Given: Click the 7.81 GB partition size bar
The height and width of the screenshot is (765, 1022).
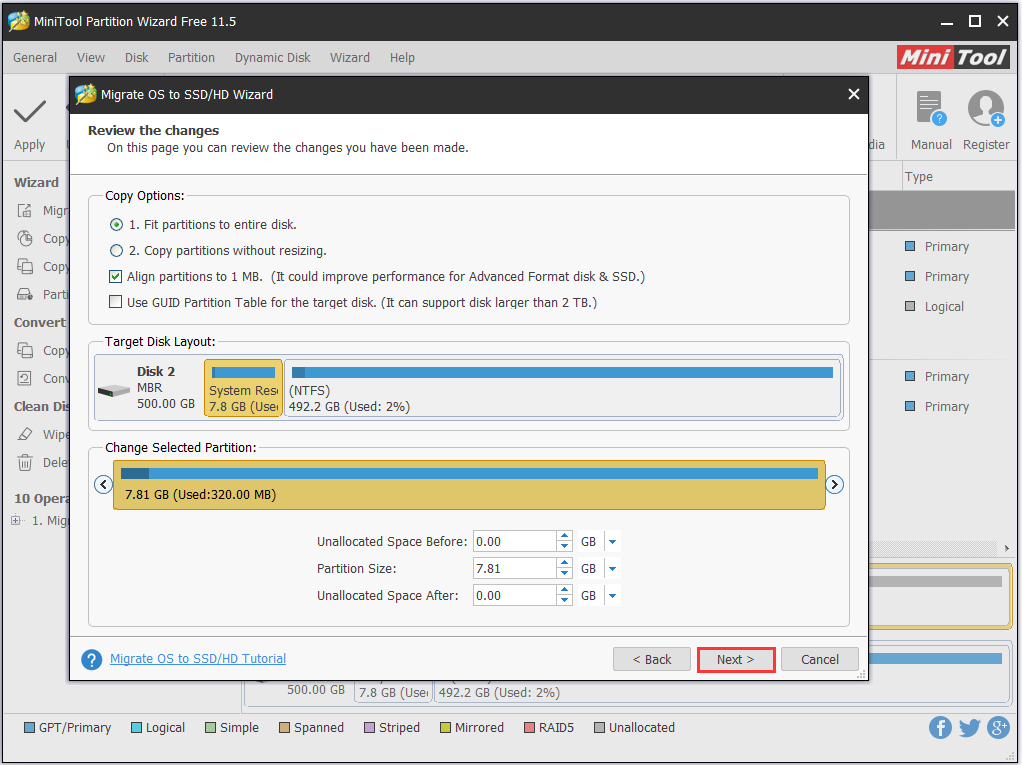Looking at the screenshot, I should pos(469,485).
